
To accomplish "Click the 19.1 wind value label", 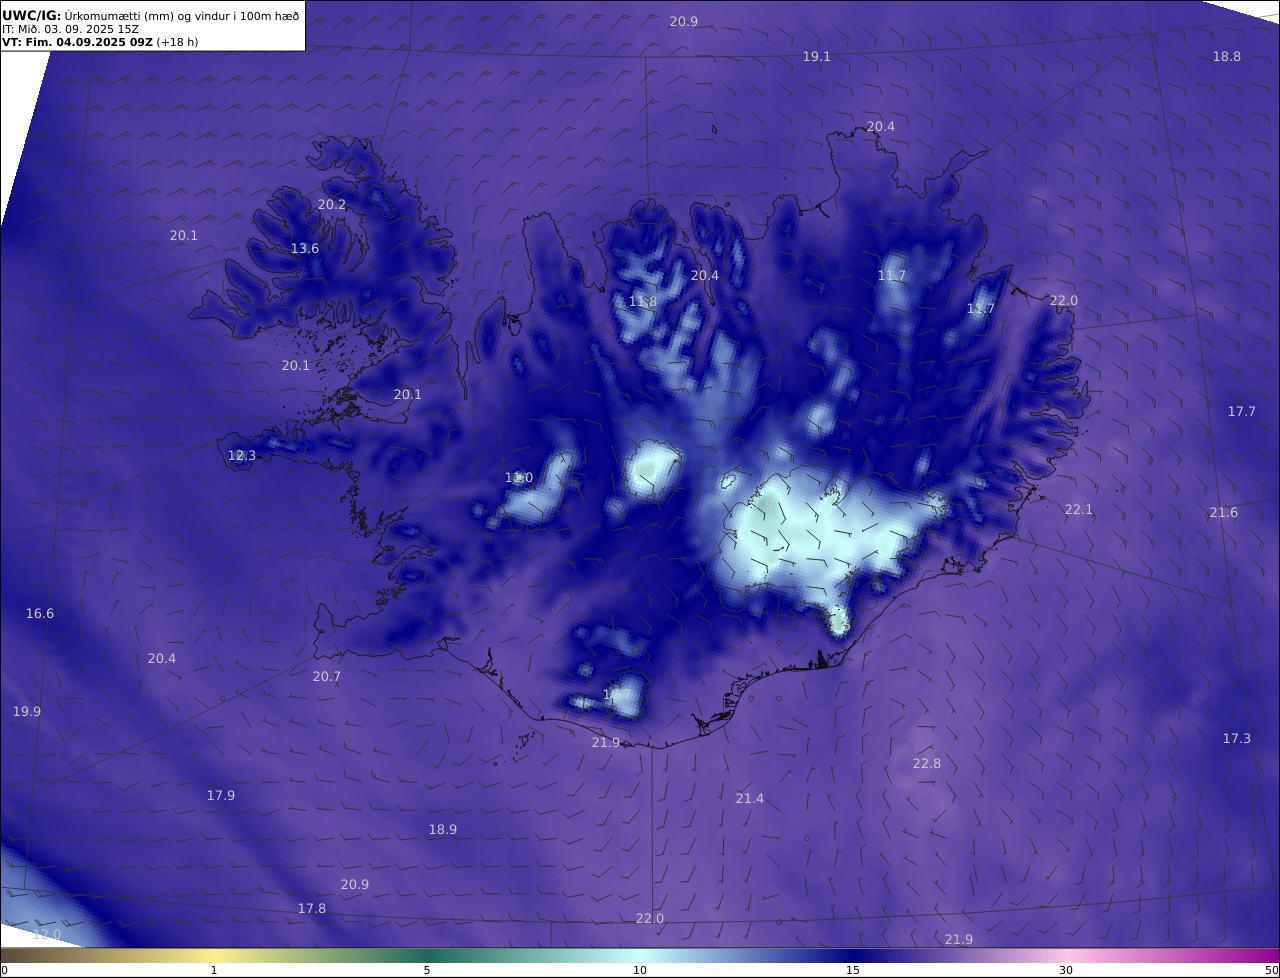I will pyautogui.click(x=817, y=57).
